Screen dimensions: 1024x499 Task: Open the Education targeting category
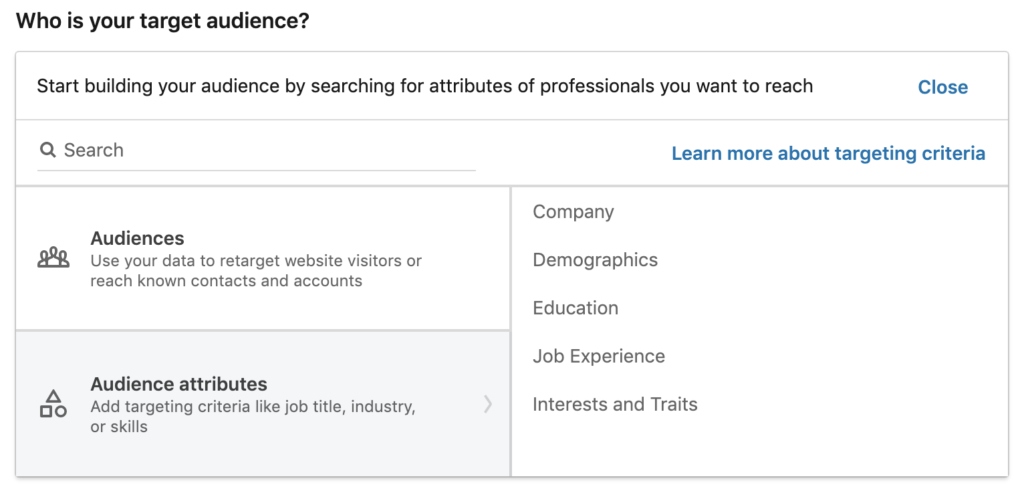tap(575, 308)
